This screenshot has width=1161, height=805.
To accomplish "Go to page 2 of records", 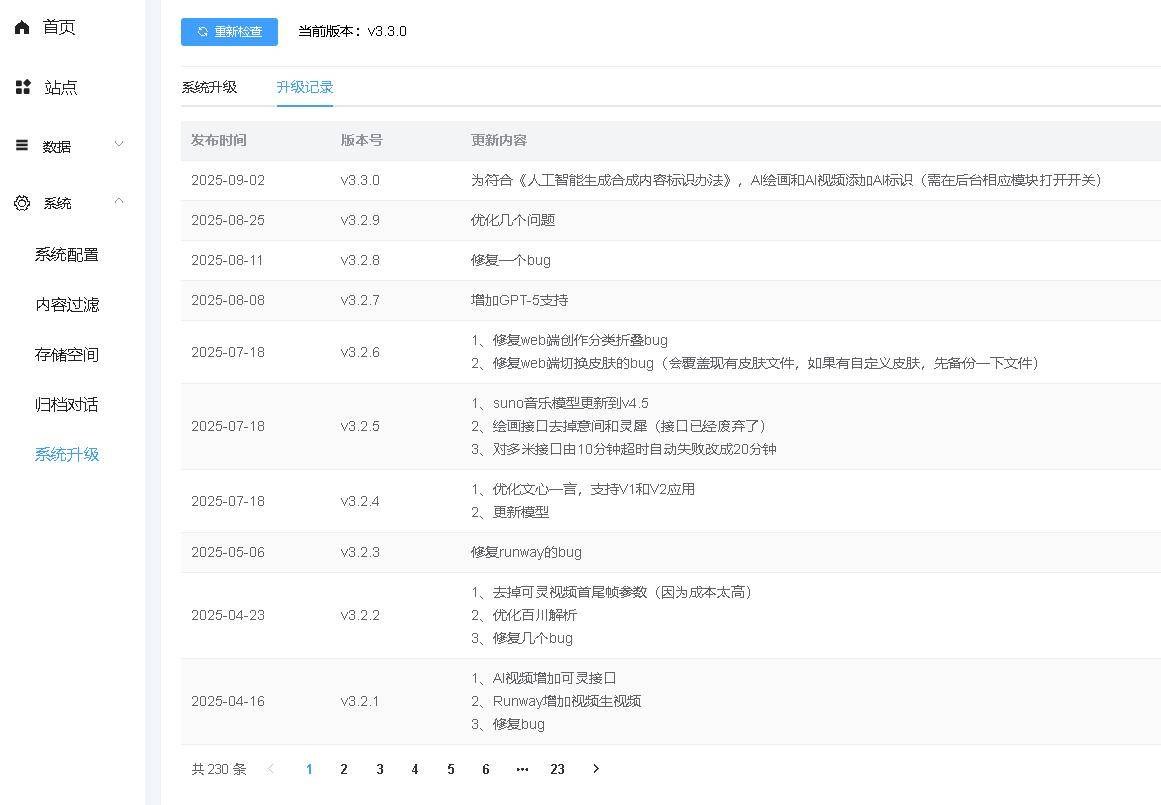I will pyautogui.click(x=344, y=769).
